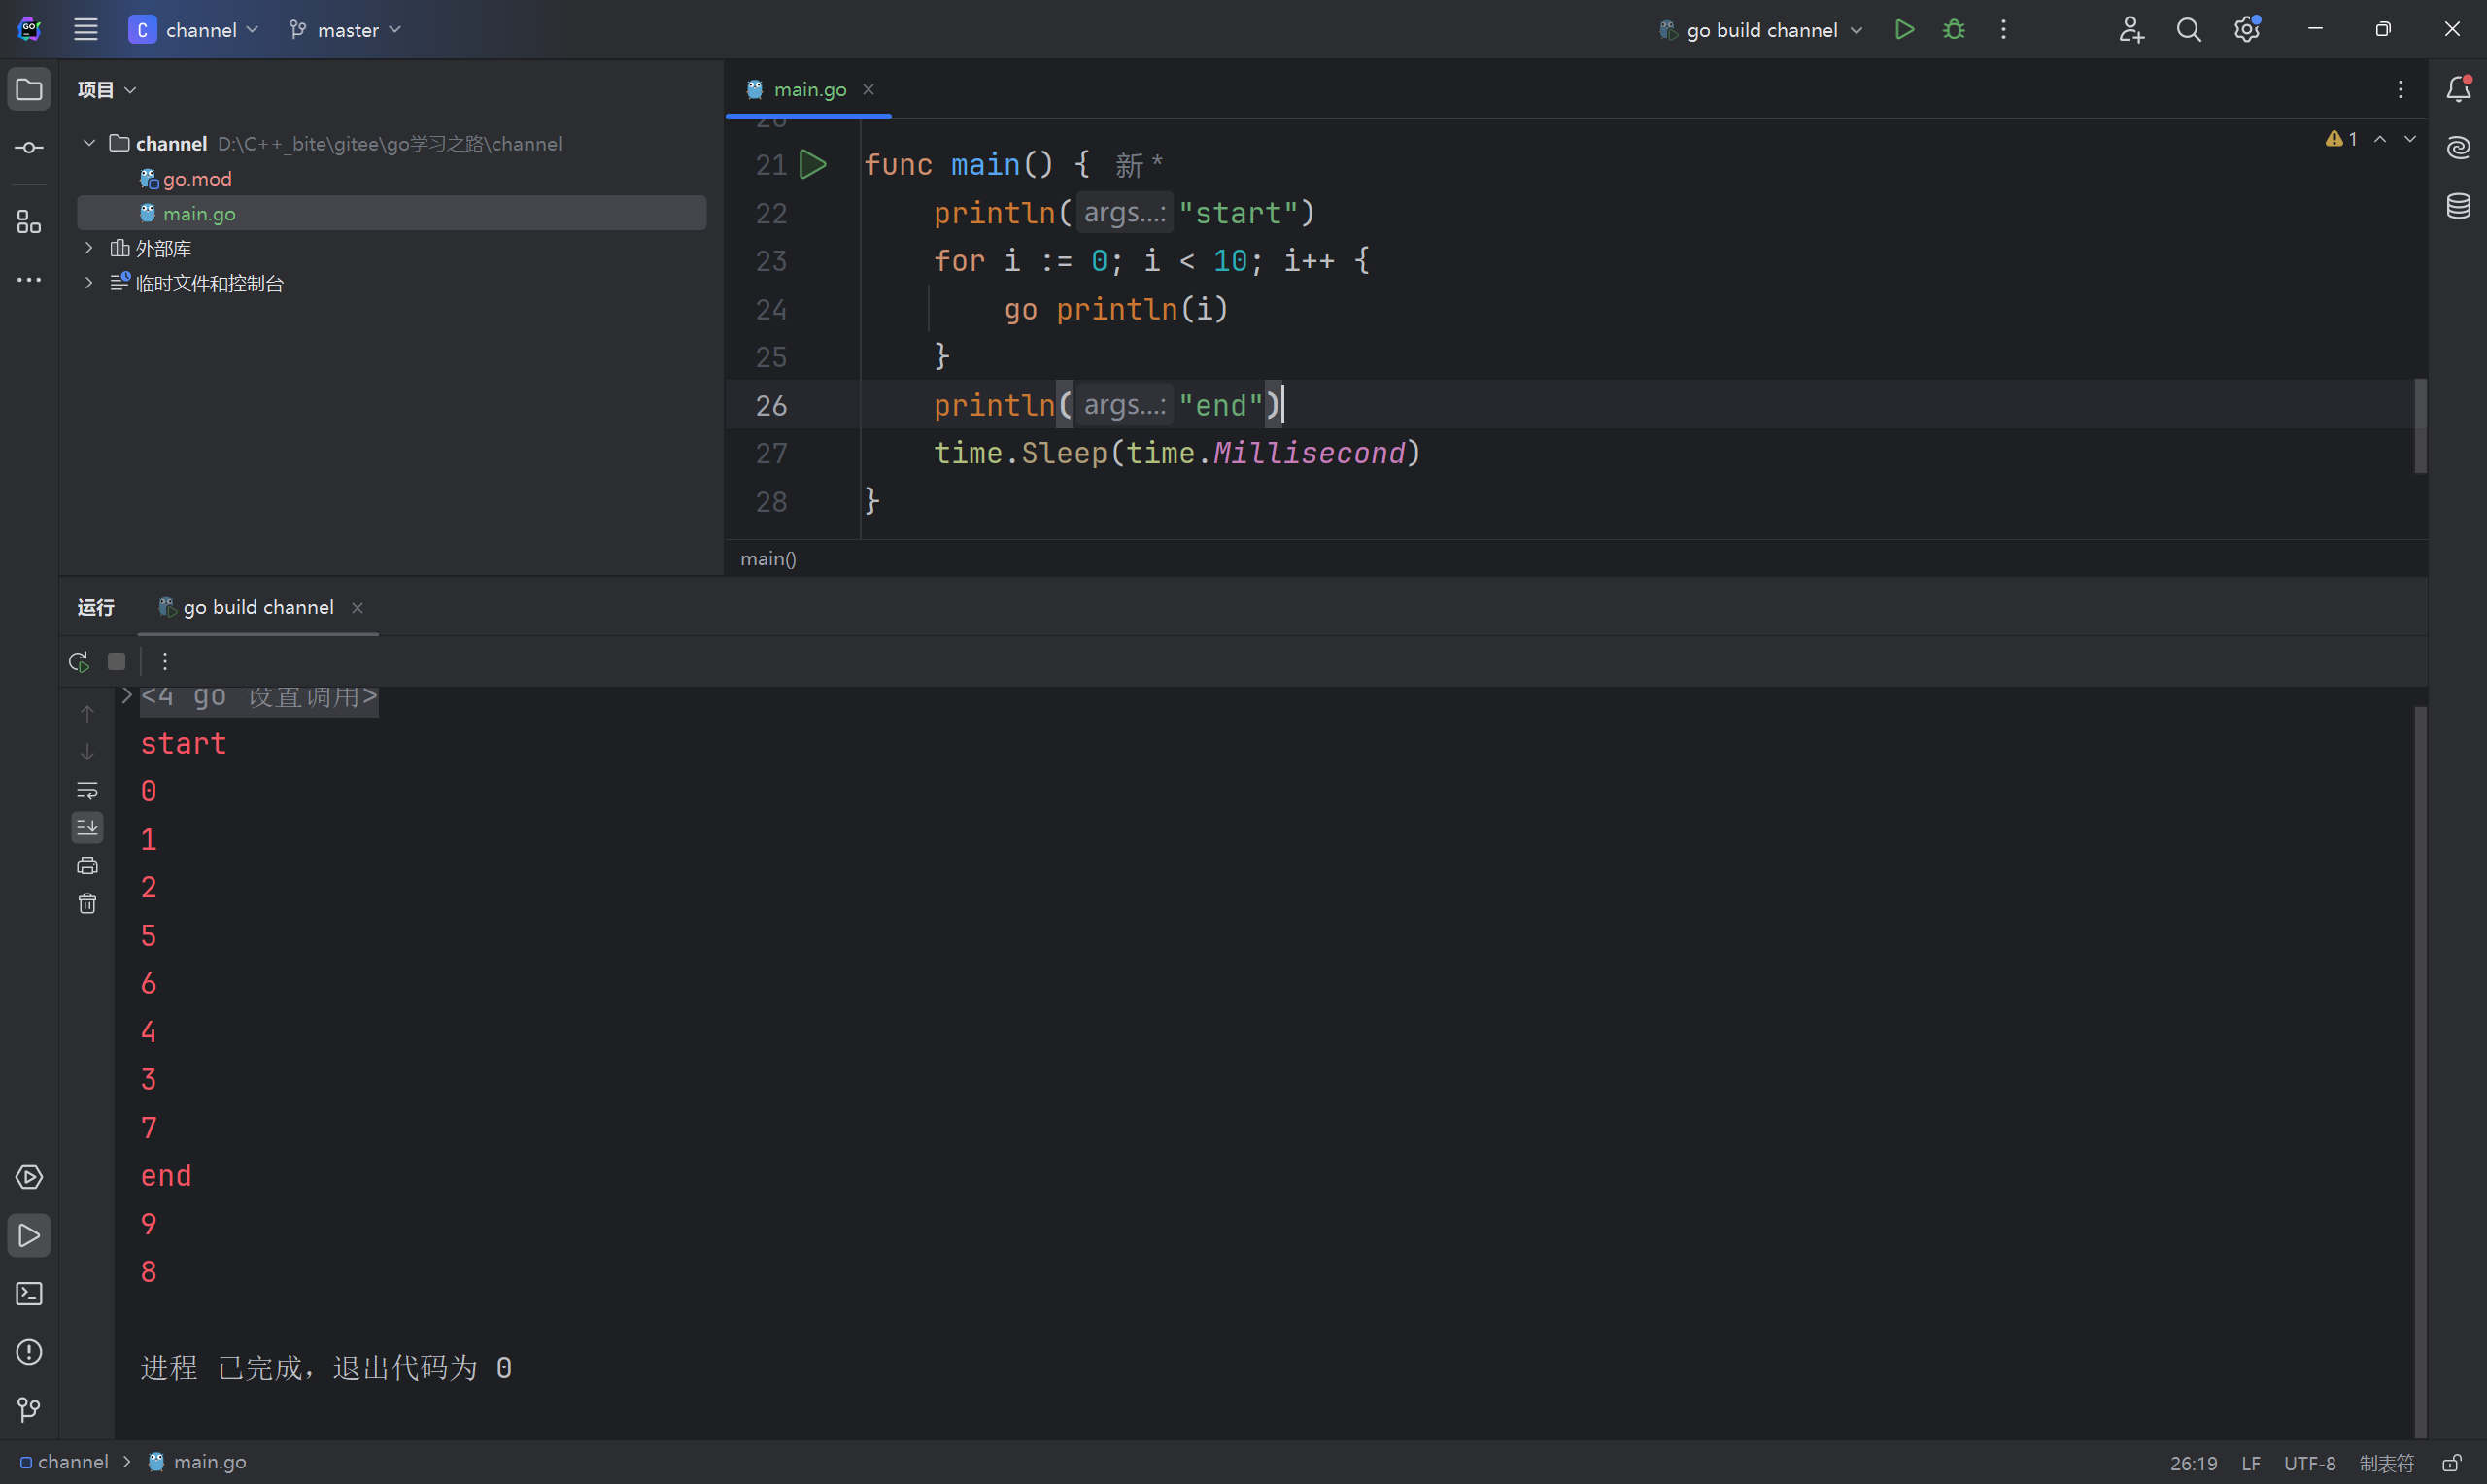Screen dimensions: 2487x1484
Task: Click the run gutter icon at line 21
Action: [813, 164]
